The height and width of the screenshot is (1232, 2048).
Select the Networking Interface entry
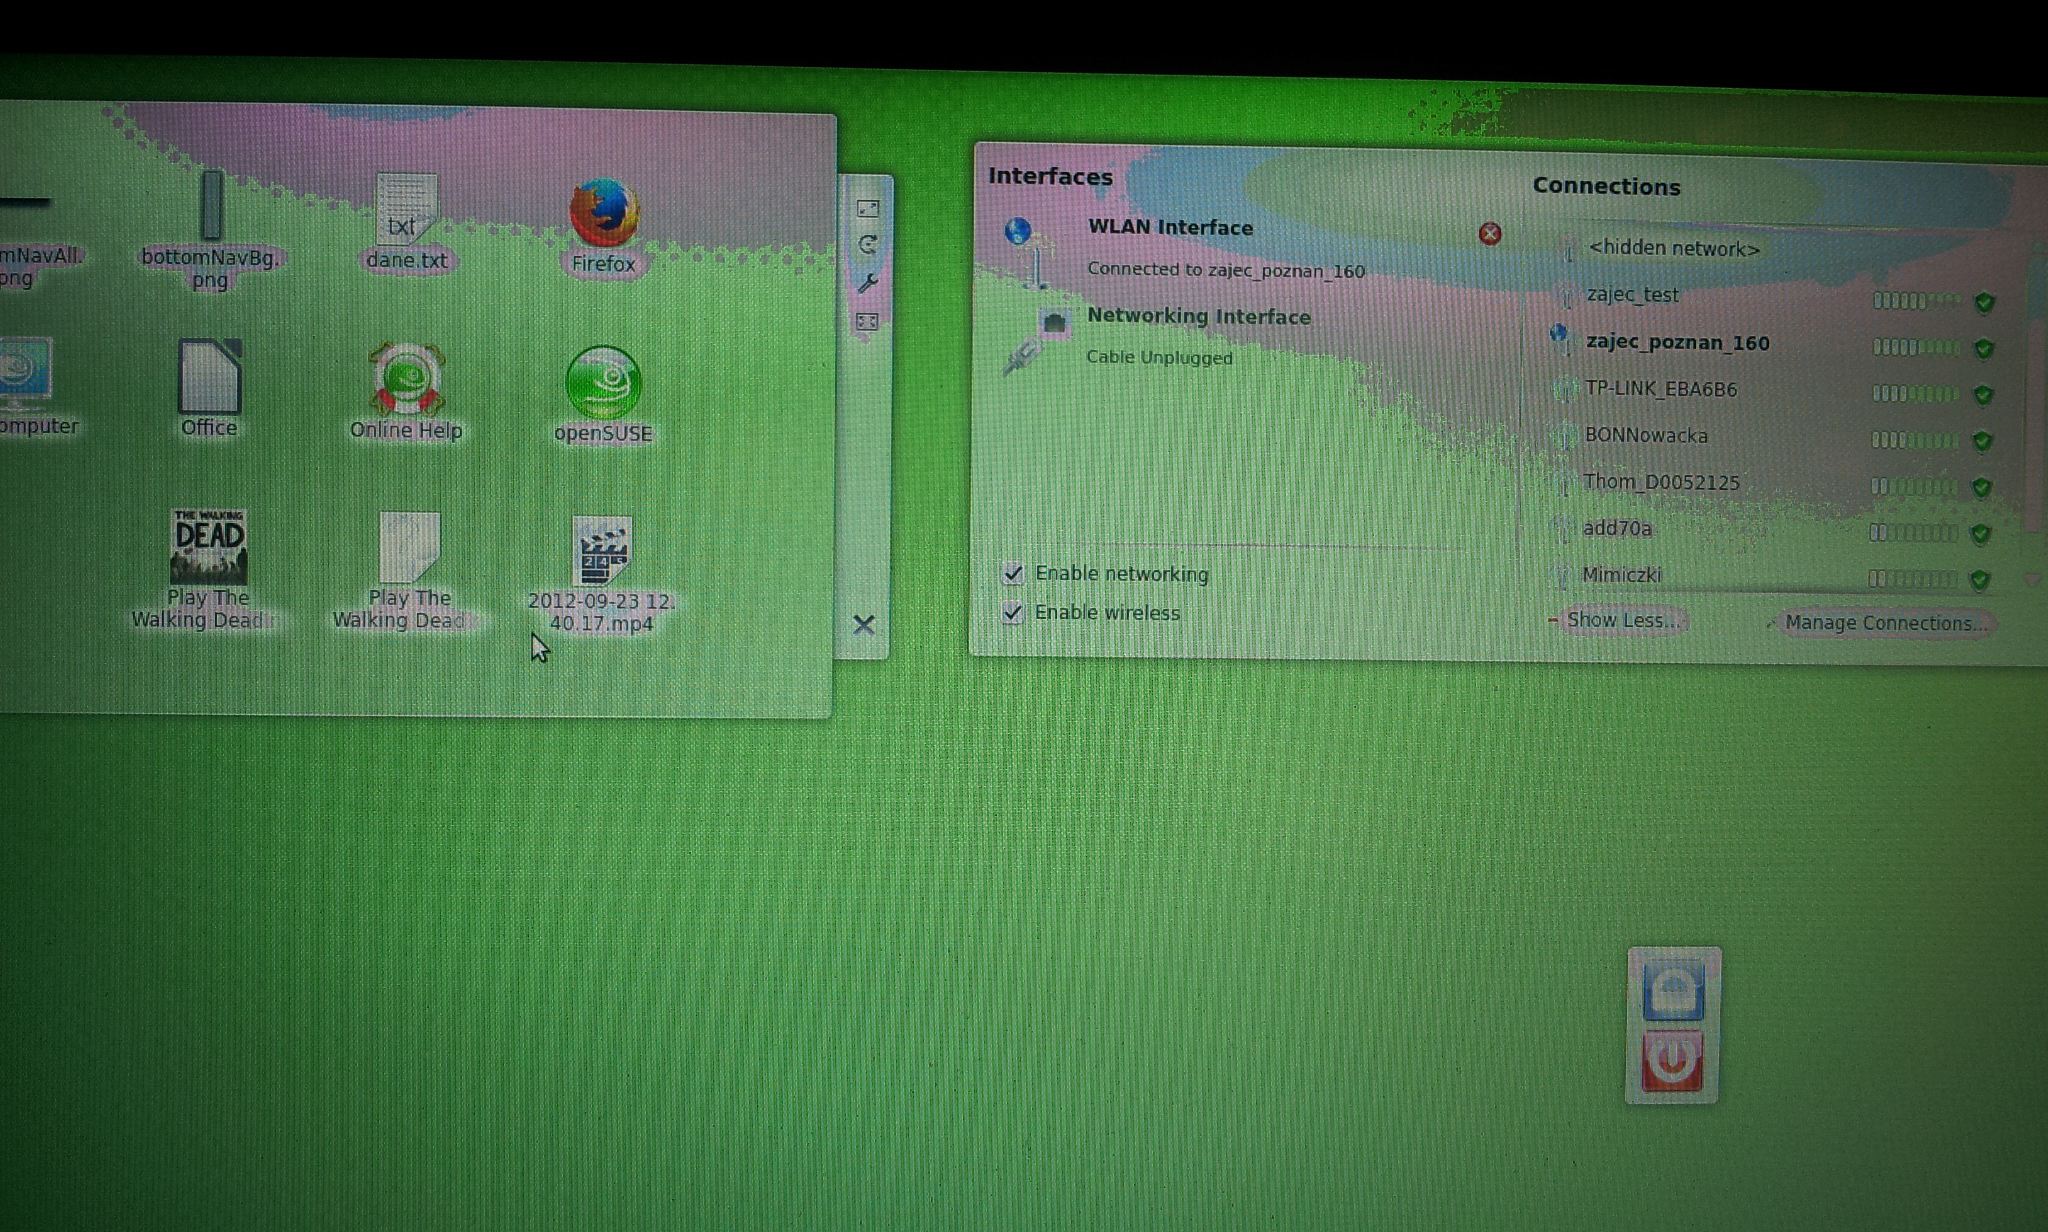point(1198,317)
